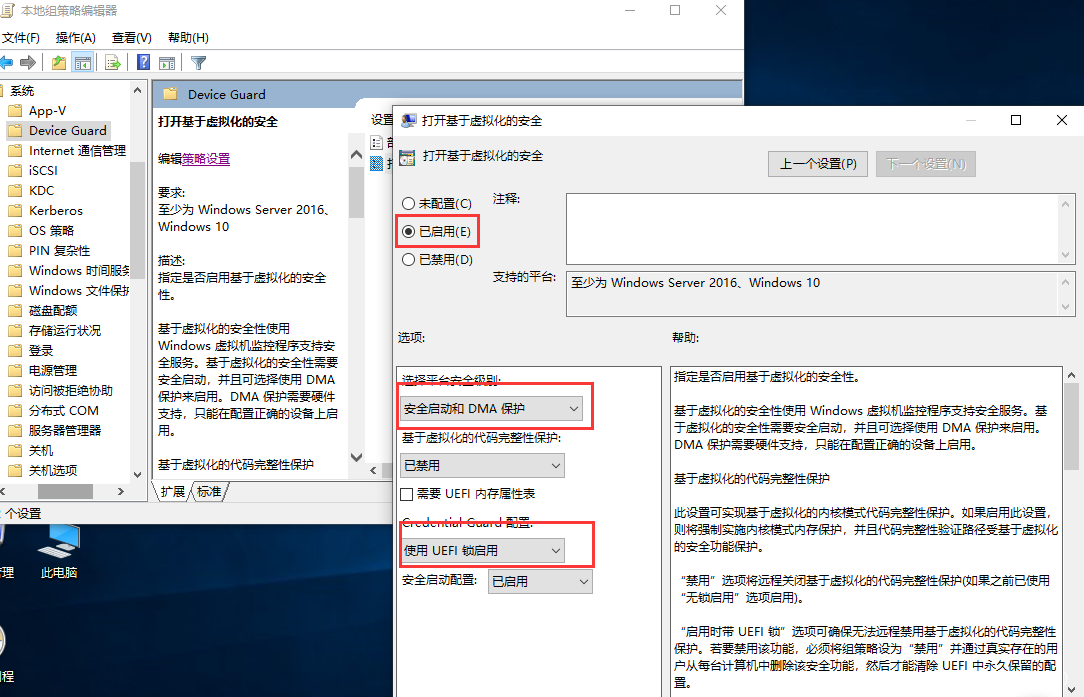
Task: Click the help text scrollbar down arrow
Action: (x=1071, y=692)
